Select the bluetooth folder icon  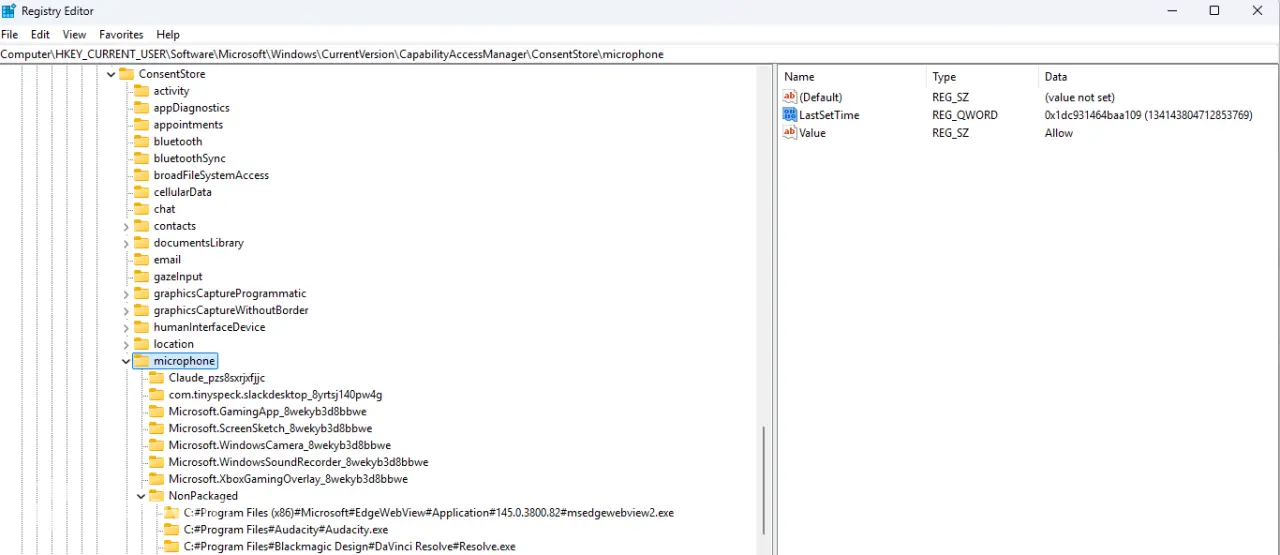pyautogui.click(x=141, y=142)
